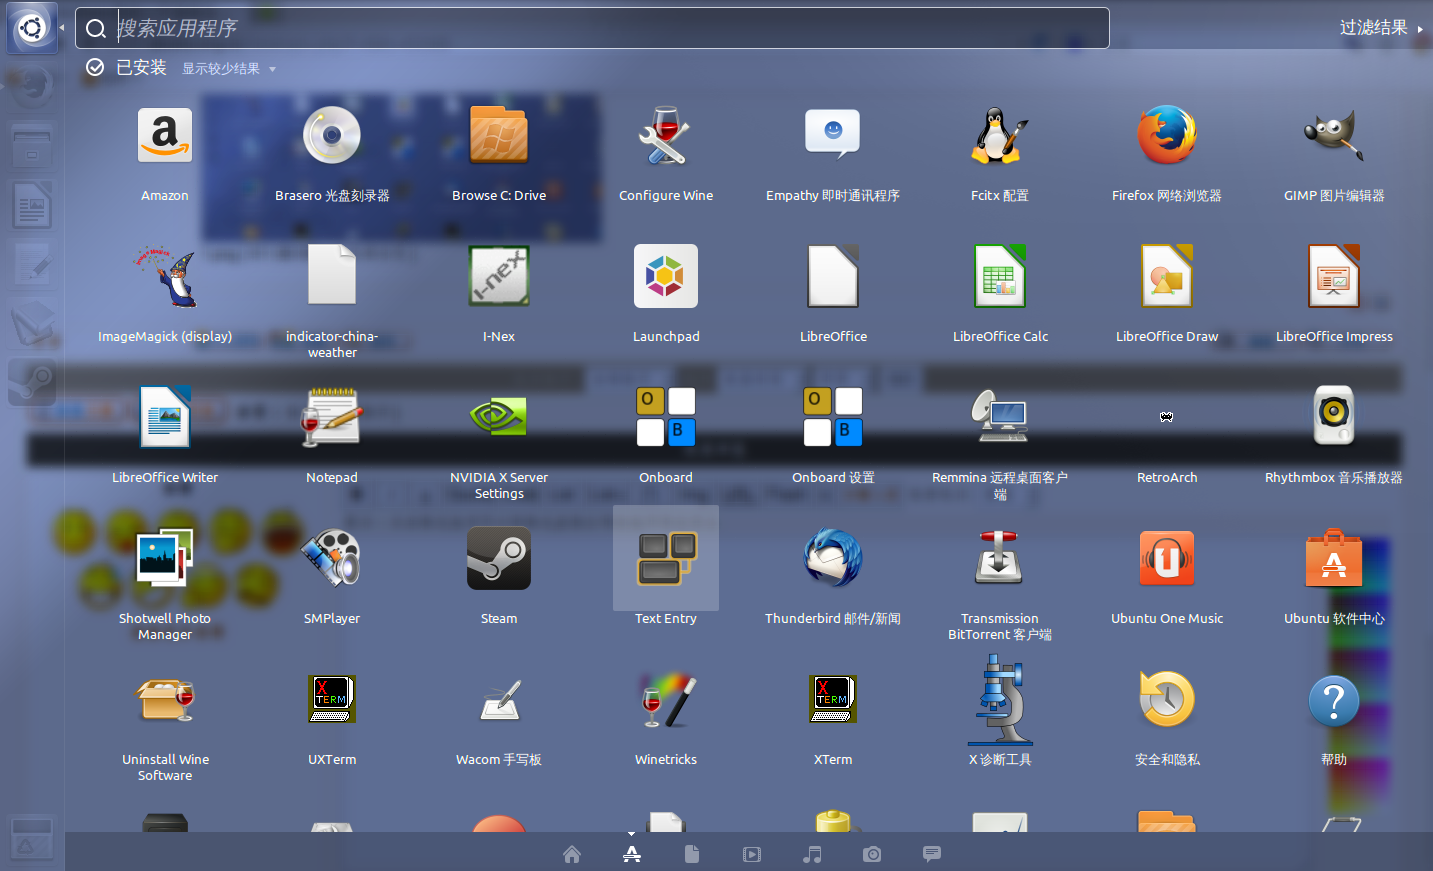Screen dimensions: 1433x871
Task: Open Browse C: Drive
Action: click(499, 136)
